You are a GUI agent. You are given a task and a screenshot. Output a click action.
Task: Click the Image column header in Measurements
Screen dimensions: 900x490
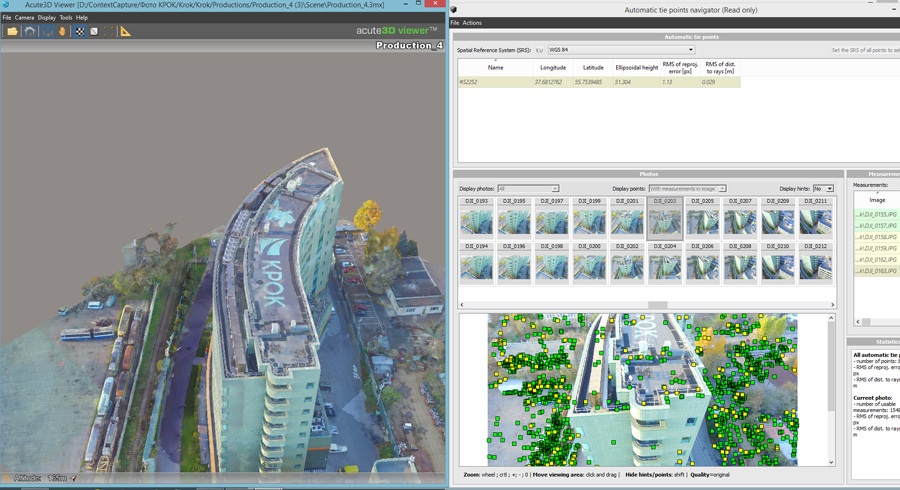pos(876,200)
